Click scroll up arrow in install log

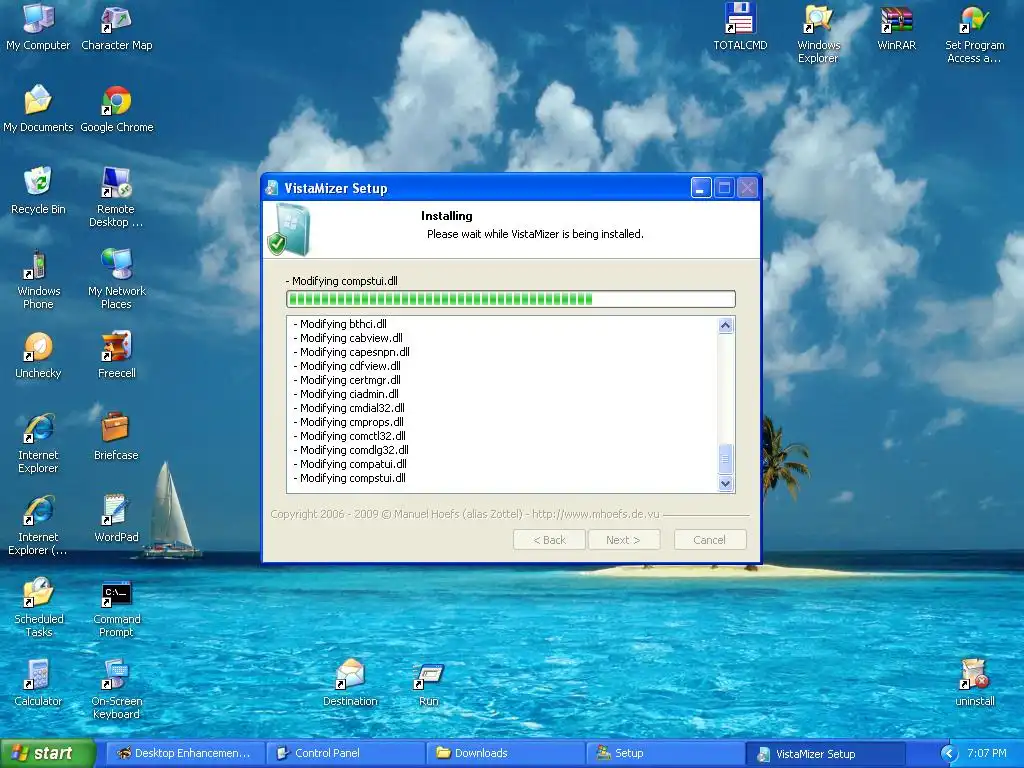725,325
